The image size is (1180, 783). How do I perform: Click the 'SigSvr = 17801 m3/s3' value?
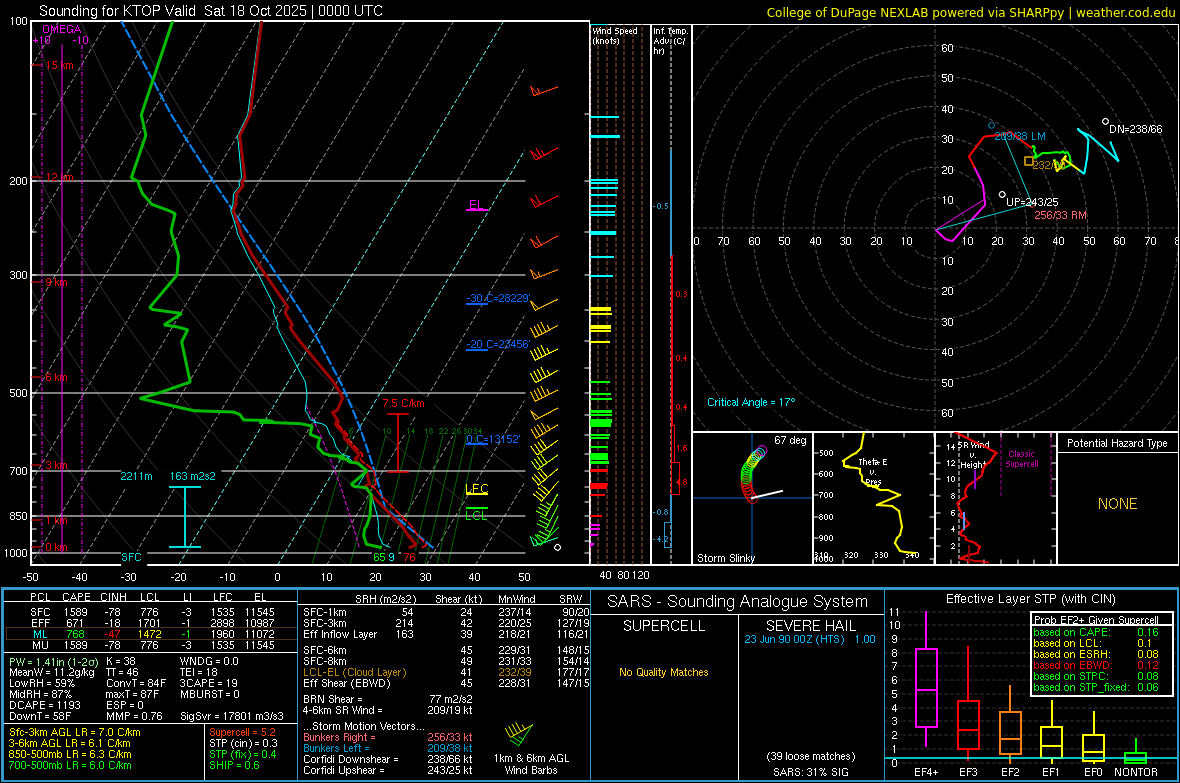232,716
